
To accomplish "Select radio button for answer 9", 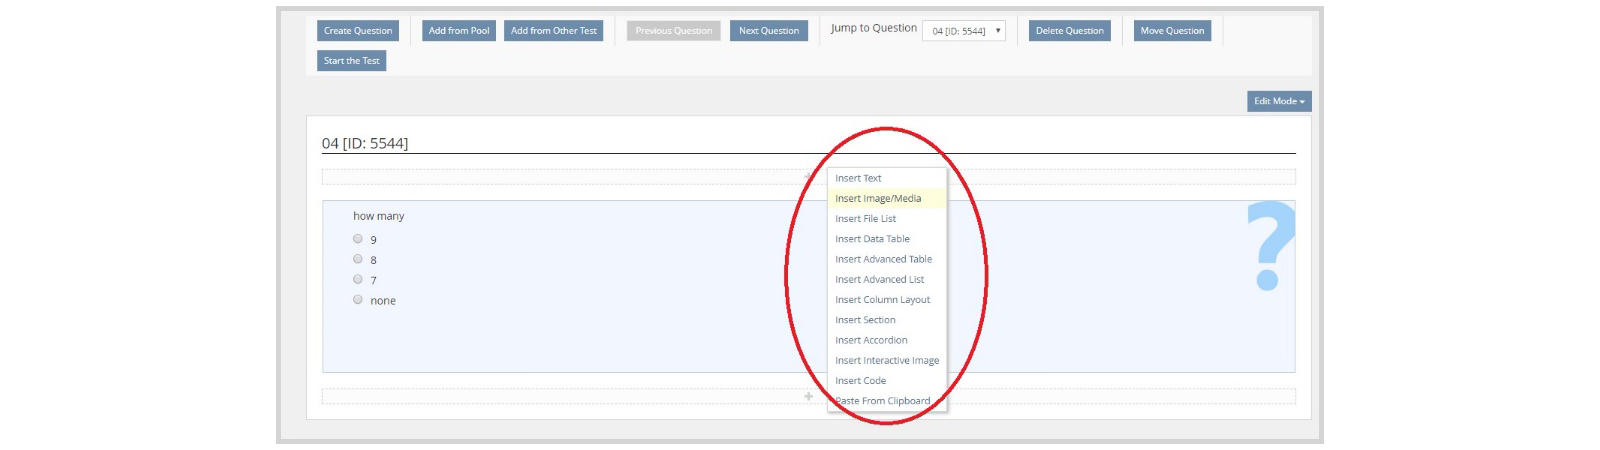I will (357, 239).
